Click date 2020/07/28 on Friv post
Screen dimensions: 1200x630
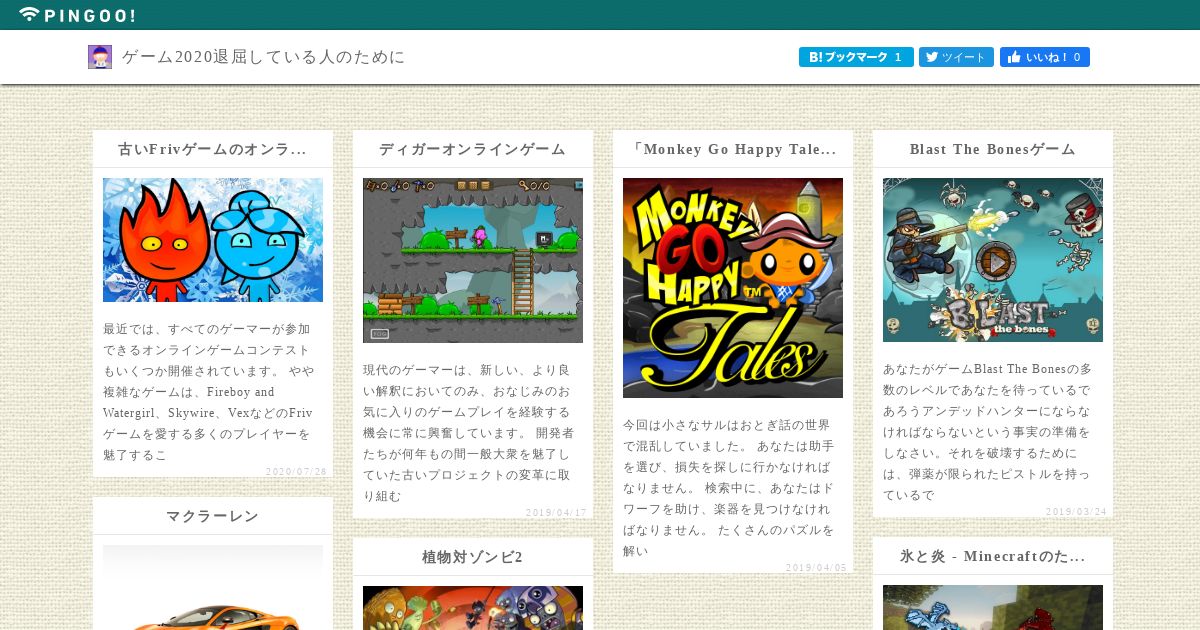(296, 471)
